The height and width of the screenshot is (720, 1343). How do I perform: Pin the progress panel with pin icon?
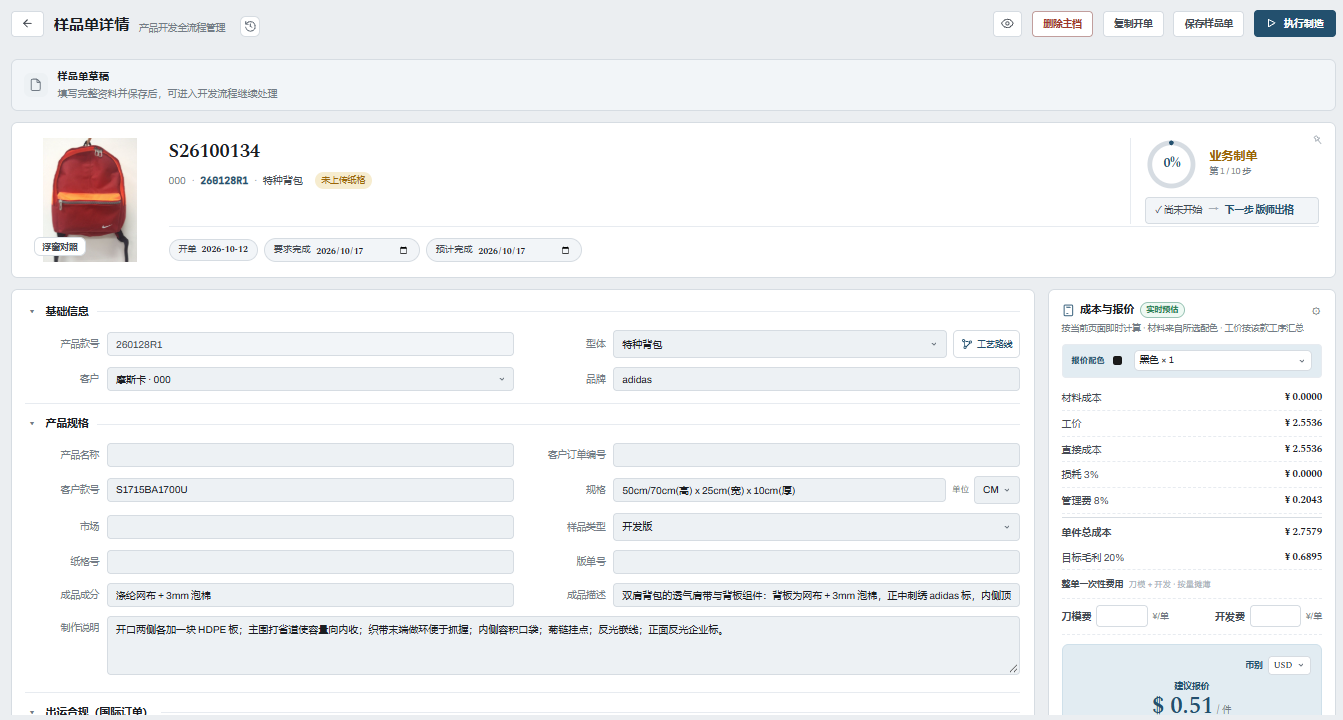(1317, 140)
